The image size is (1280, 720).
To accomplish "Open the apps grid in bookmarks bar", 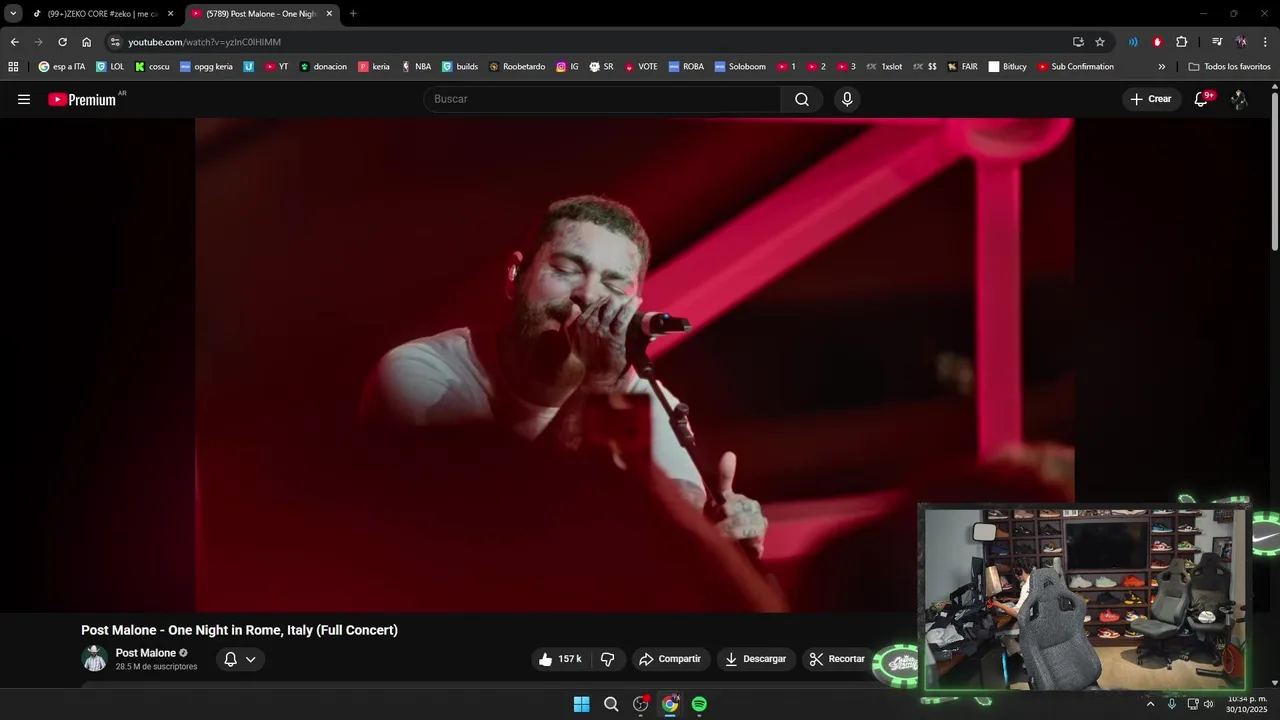I will point(13,67).
